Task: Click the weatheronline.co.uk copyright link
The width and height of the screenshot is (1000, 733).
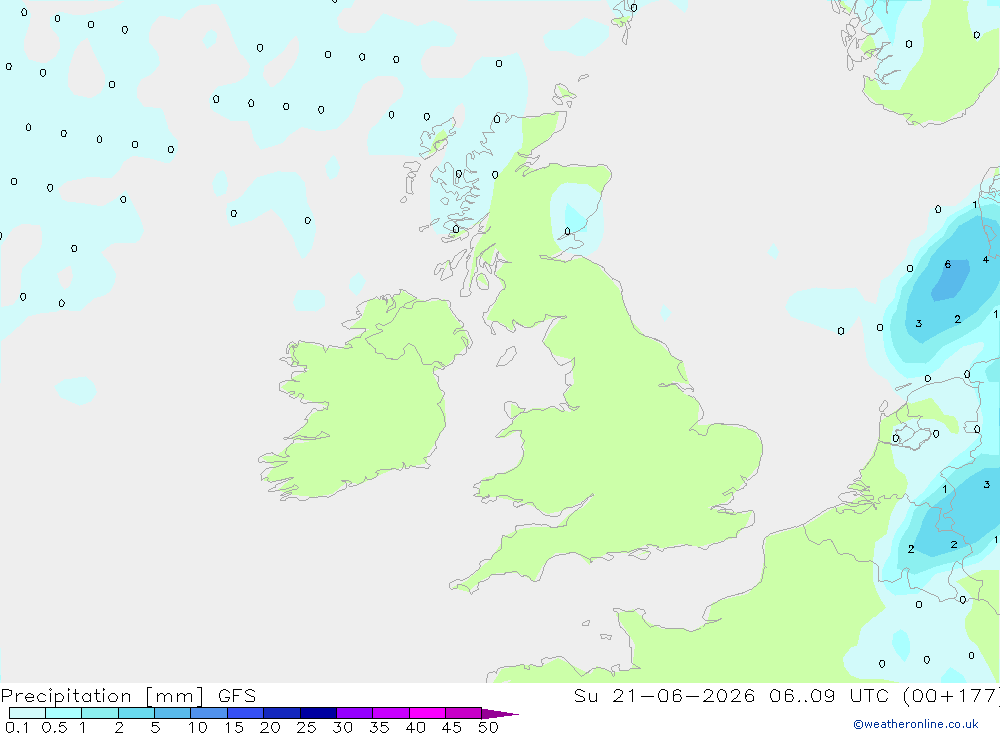Action: coord(915,724)
